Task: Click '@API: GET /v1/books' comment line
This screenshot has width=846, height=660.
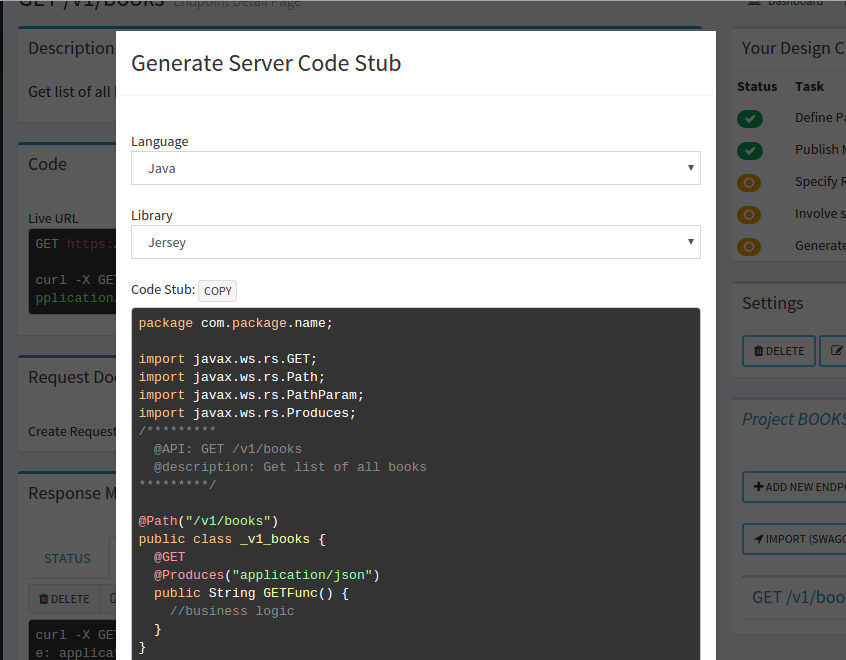Action: coord(228,449)
